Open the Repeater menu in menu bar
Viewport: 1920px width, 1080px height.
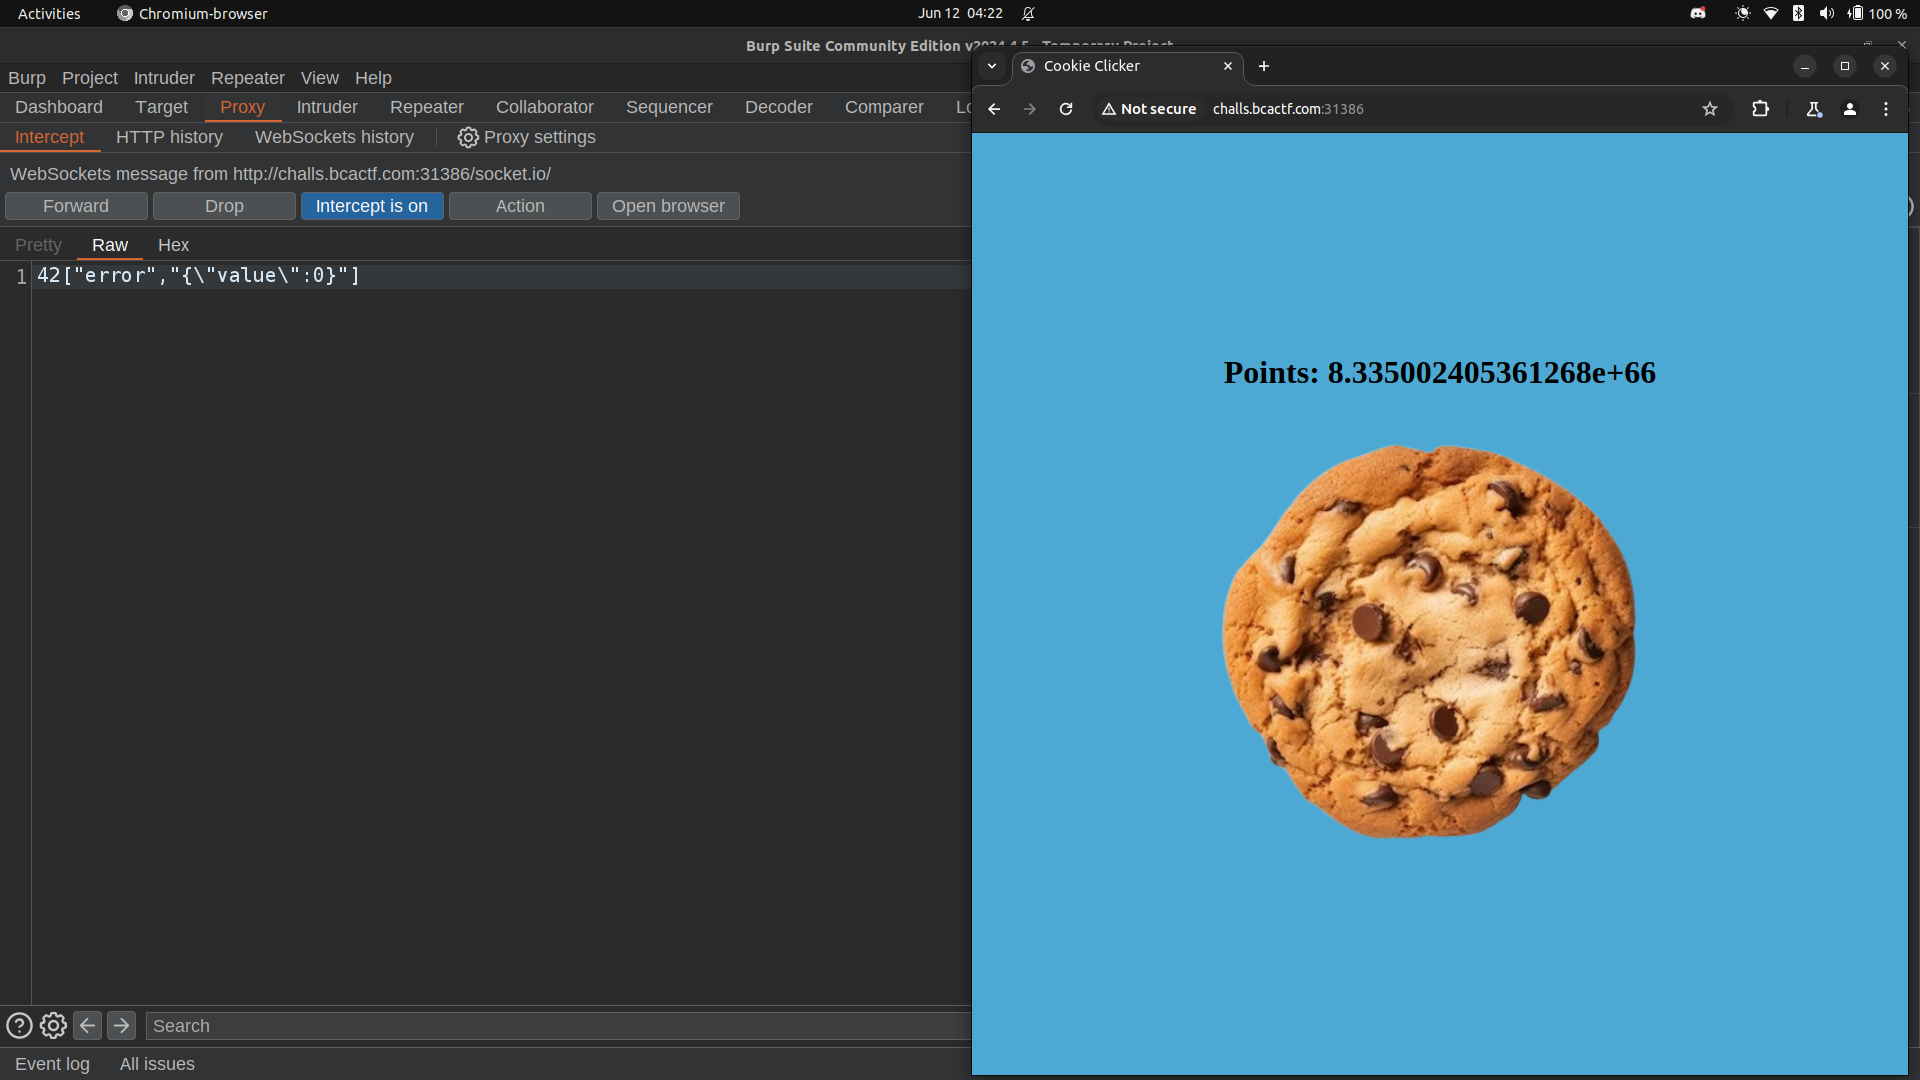point(247,78)
